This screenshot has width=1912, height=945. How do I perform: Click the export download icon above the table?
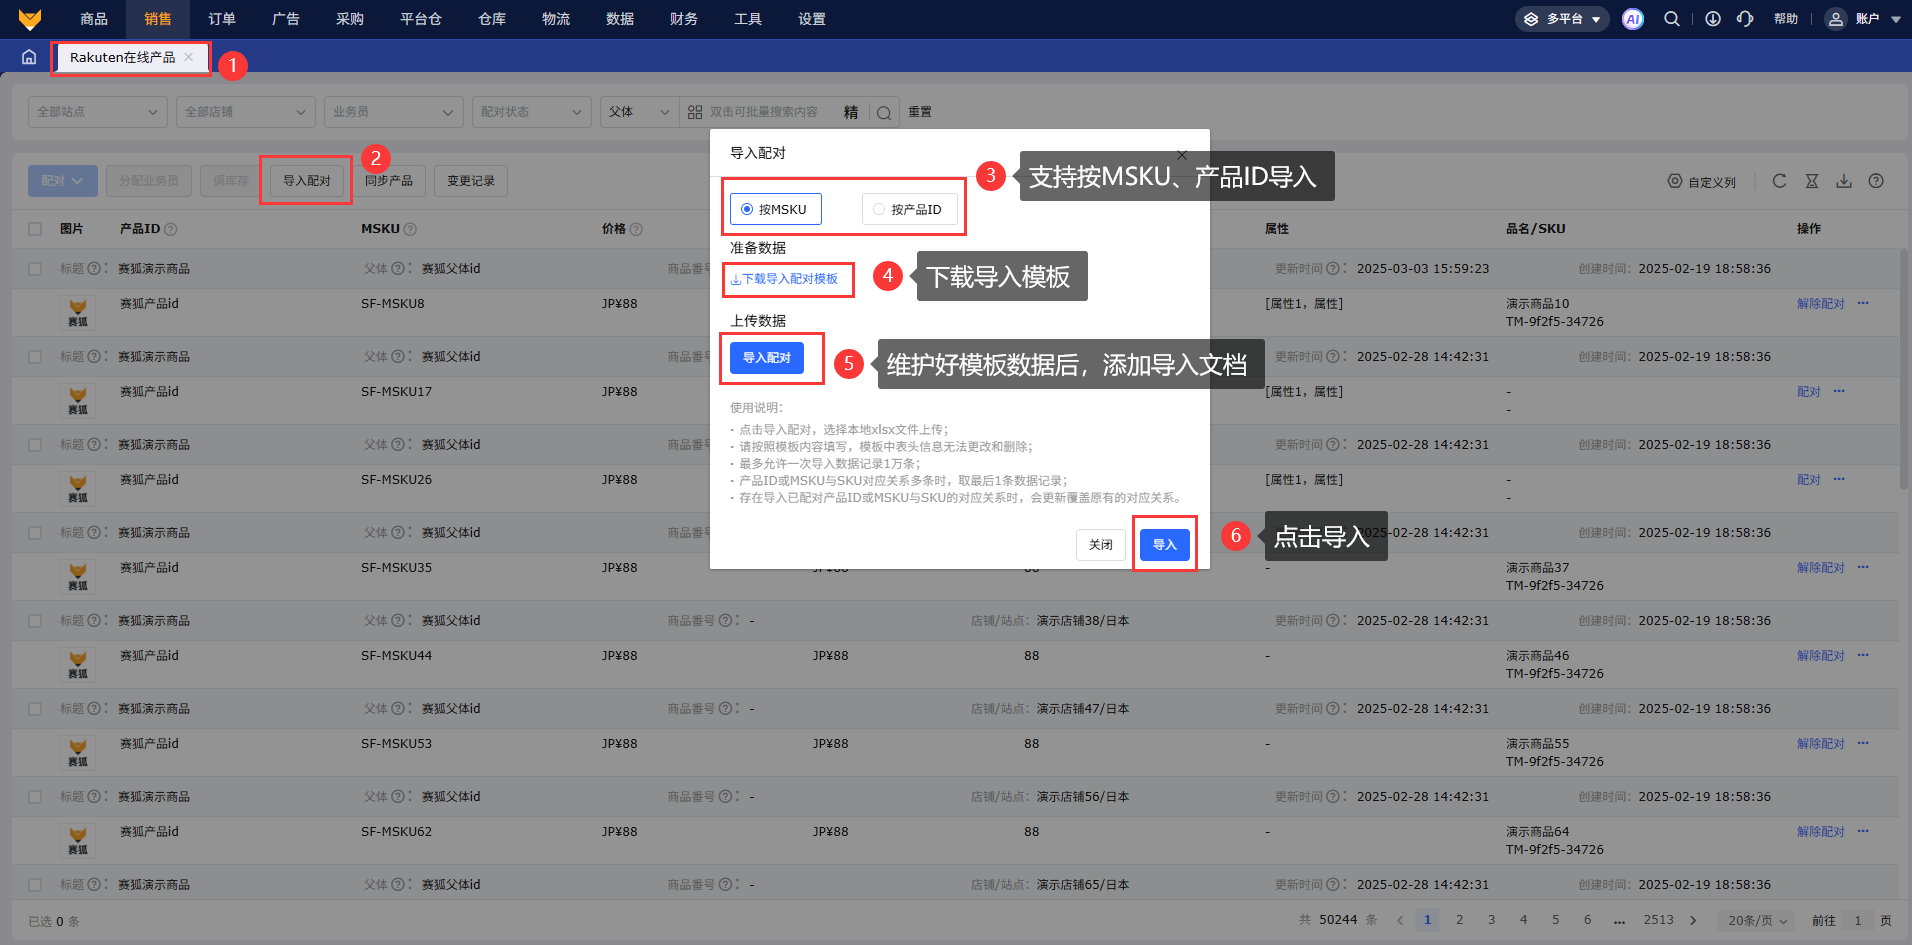point(1844,181)
